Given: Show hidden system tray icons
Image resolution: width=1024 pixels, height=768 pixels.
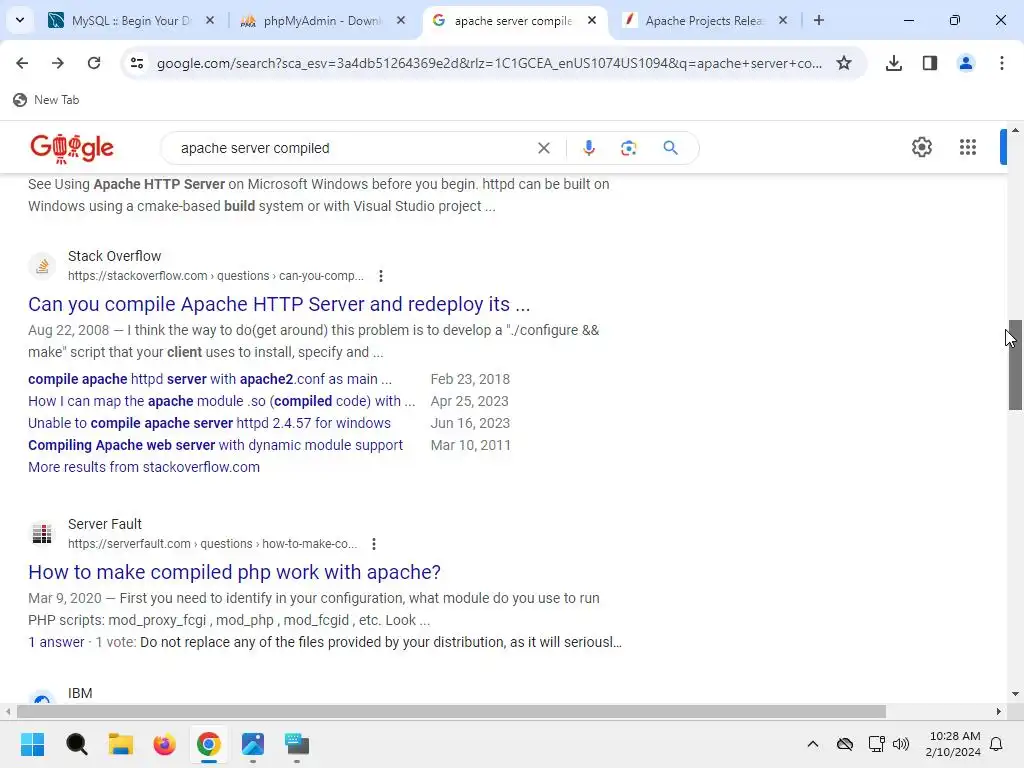Looking at the screenshot, I should click(812, 744).
